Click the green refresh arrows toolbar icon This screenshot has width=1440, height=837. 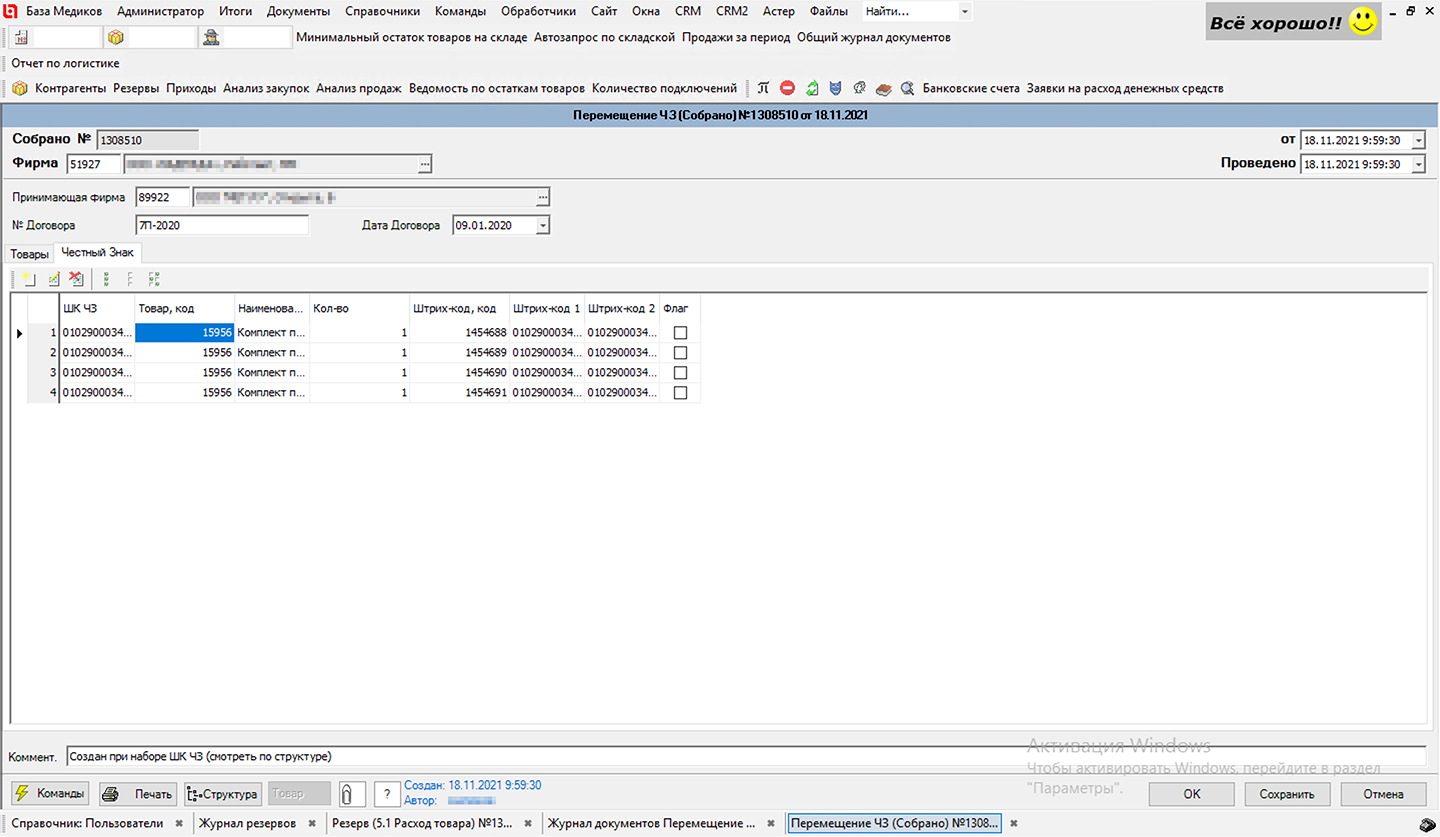[x=812, y=89]
